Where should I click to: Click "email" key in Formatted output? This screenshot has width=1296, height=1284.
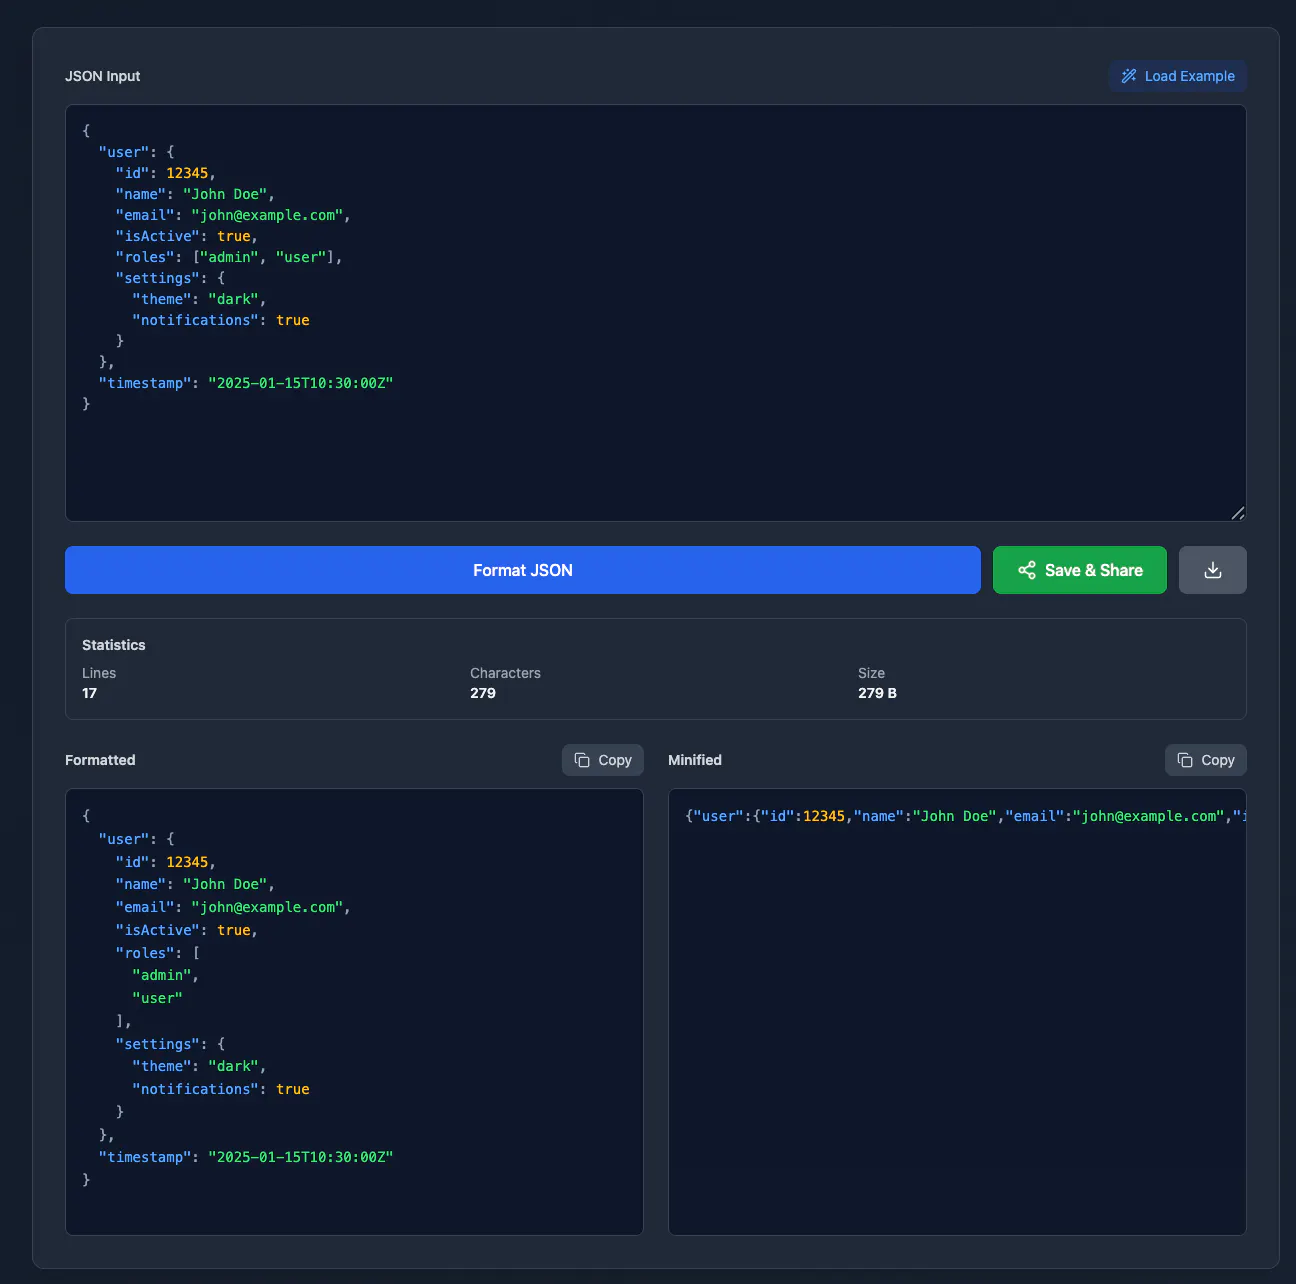click(x=145, y=907)
